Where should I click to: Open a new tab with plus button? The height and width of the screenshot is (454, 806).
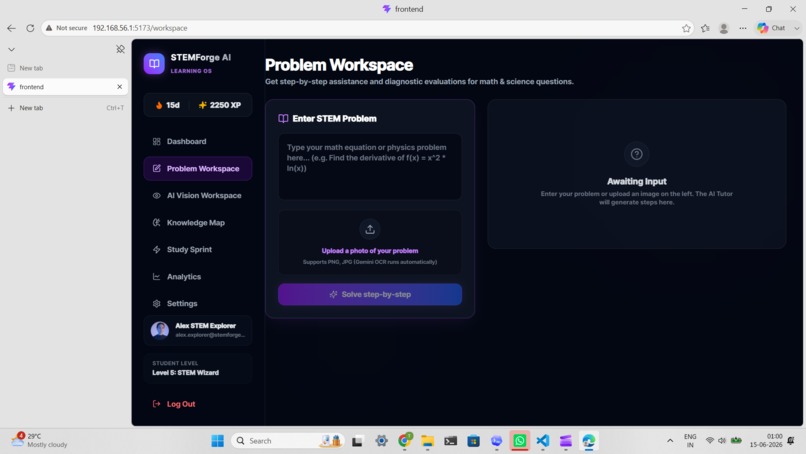pyautogui.click(x=65, y=108)
